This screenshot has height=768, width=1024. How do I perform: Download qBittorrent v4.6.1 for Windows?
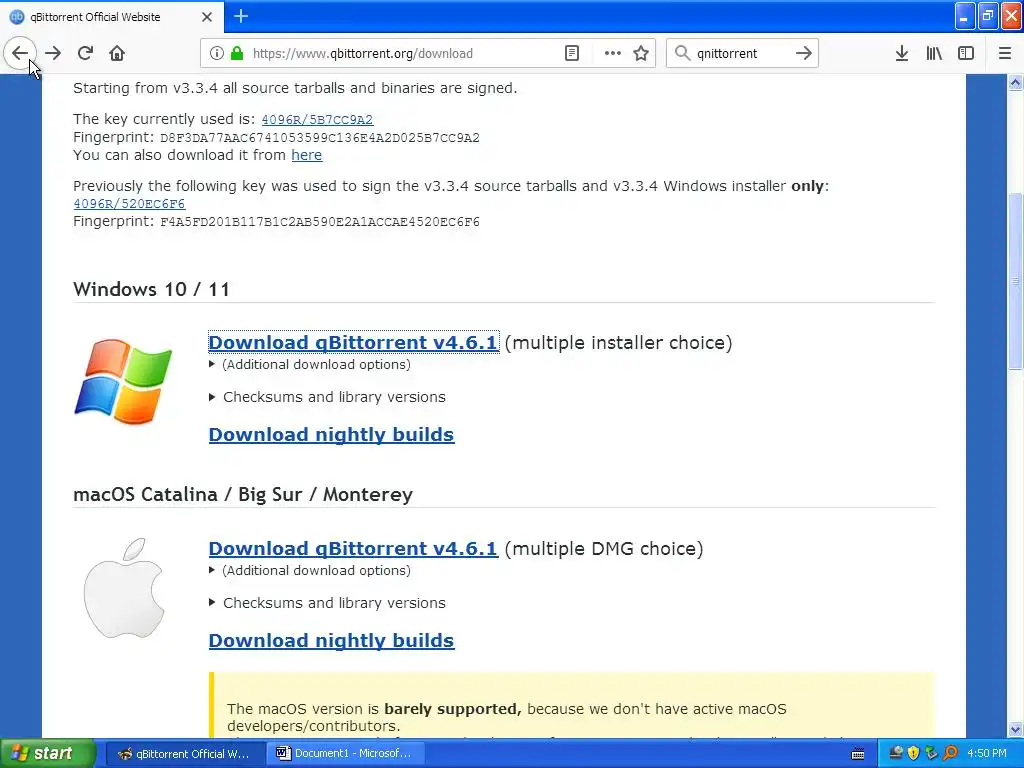353,342
